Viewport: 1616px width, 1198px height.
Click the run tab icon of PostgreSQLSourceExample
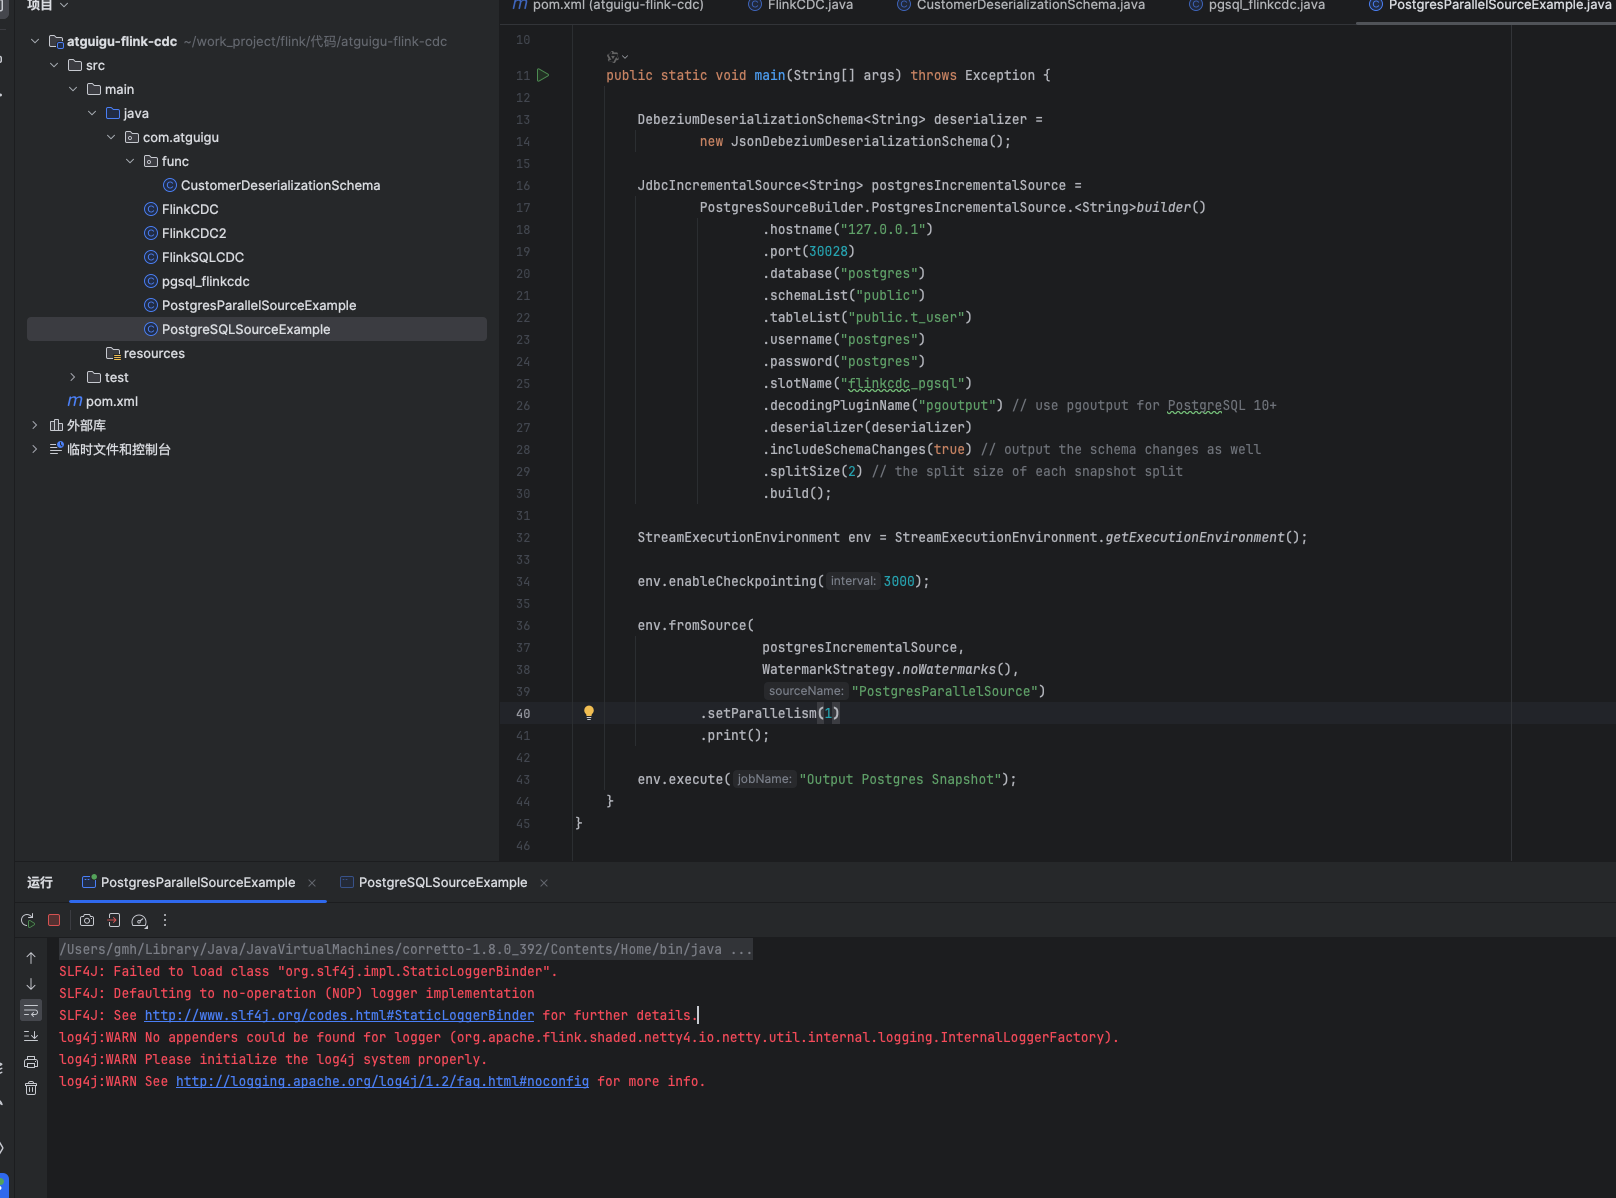click(347, 882)
